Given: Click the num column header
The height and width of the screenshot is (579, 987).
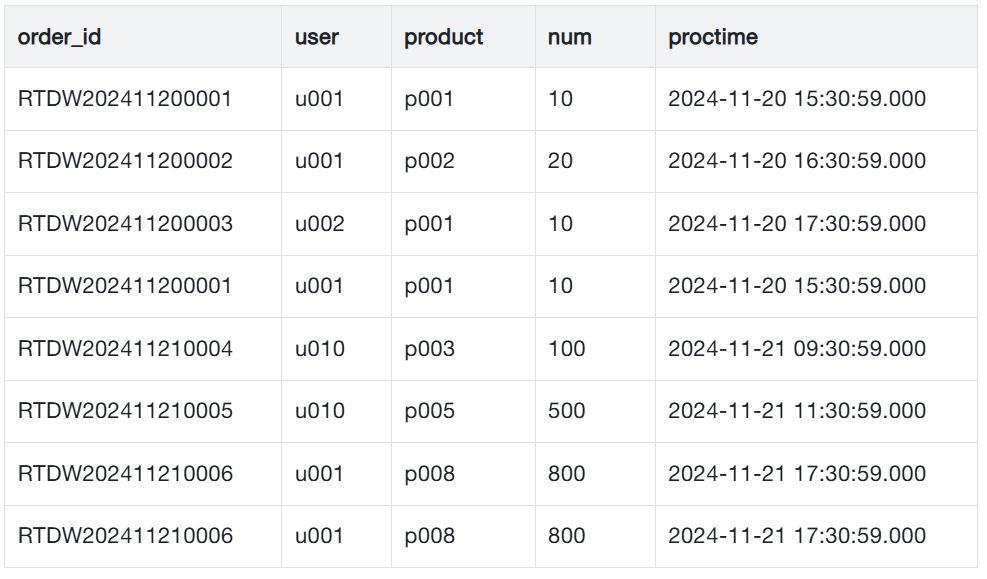Looking at the screenshot, I should [x=570, y=37].
